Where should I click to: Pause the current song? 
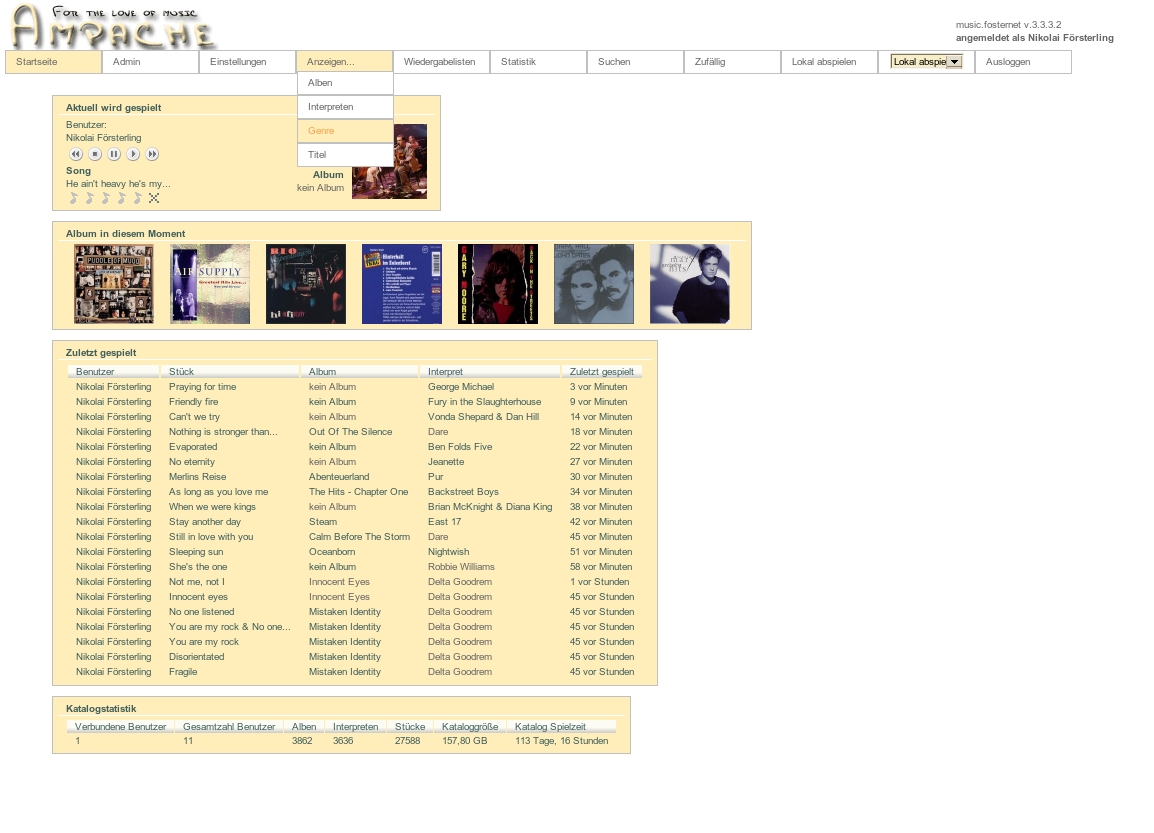(x=114, y=154)
